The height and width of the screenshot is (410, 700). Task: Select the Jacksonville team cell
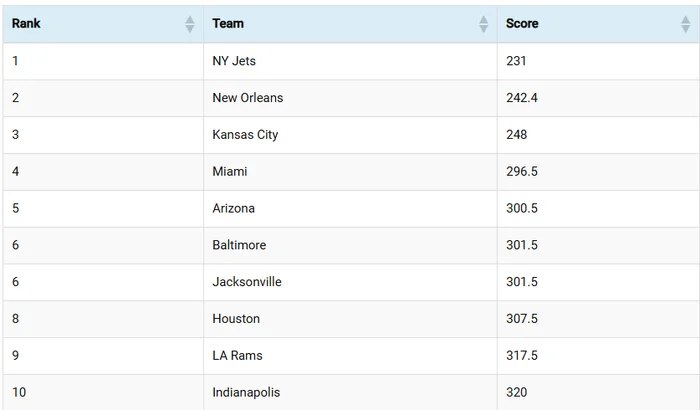pos(247,282)
